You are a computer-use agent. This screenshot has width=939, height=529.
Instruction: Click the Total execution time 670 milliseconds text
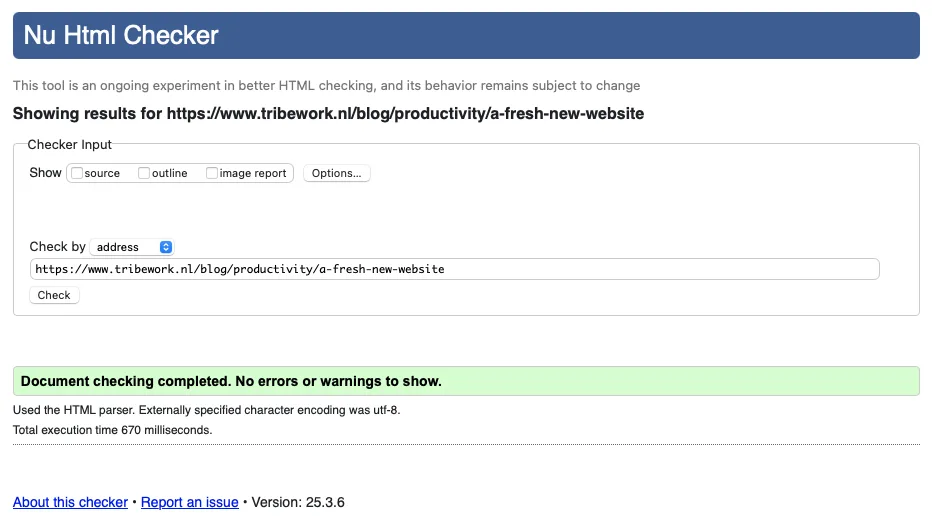tap(113, 430)
